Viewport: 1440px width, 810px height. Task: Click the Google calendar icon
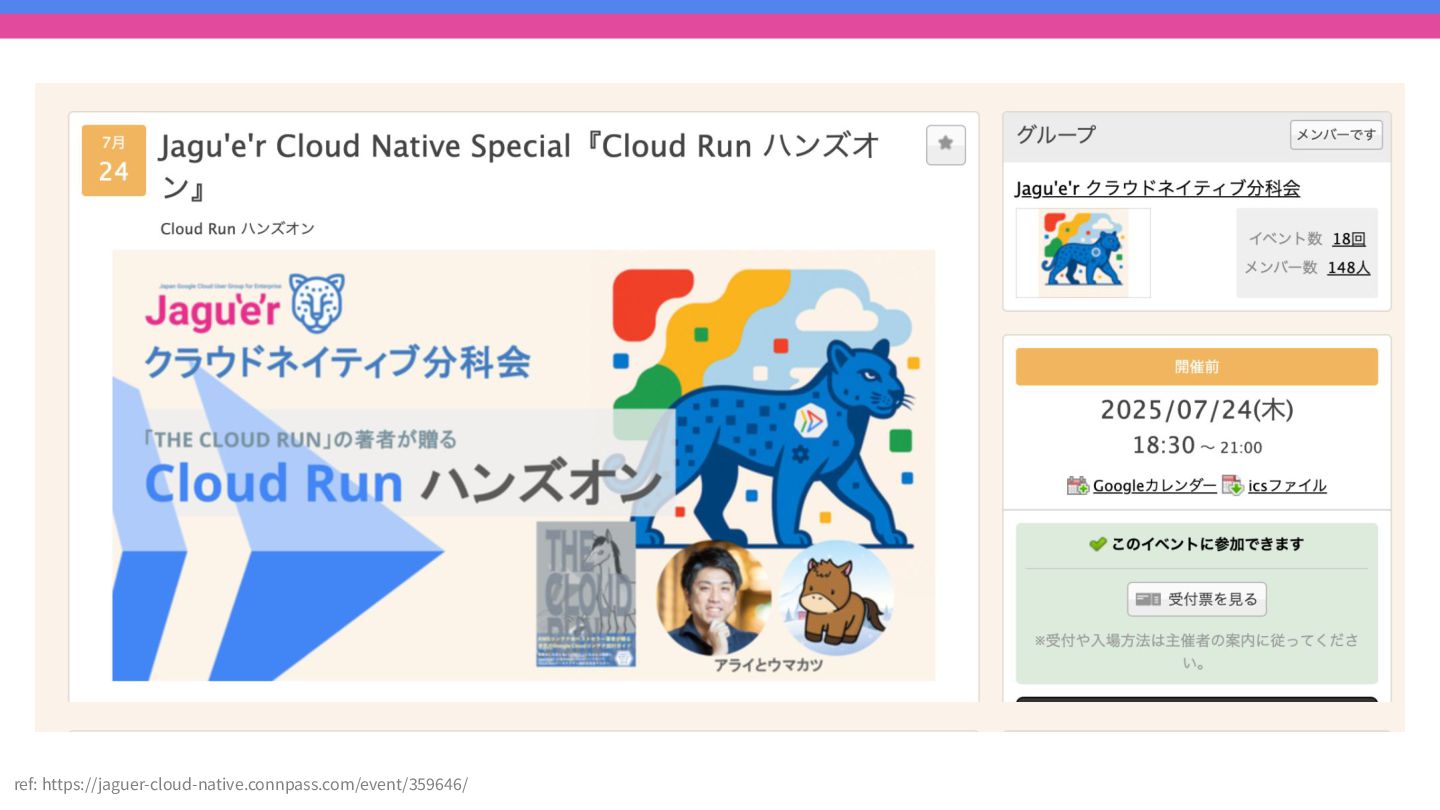1077,486
